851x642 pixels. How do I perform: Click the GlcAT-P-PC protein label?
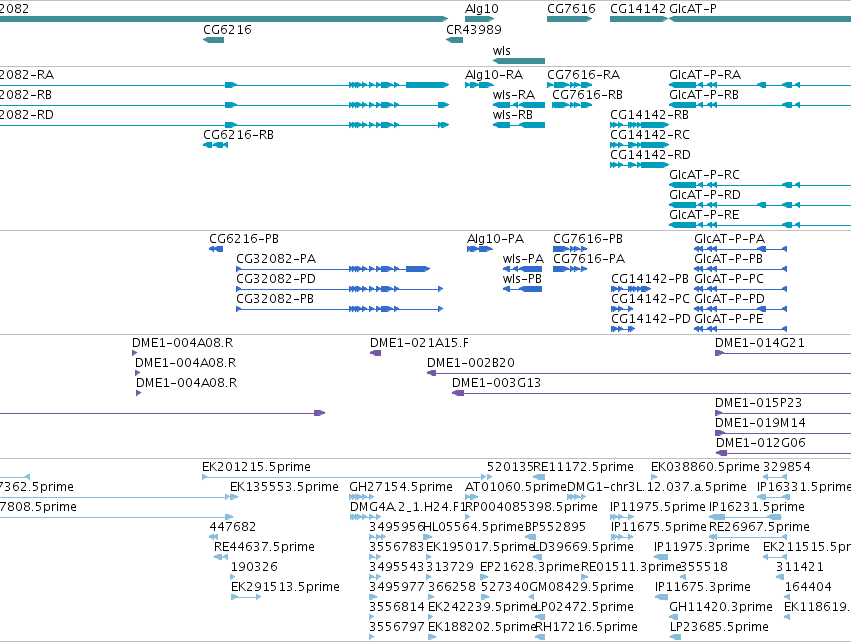(x=729, y=279)
